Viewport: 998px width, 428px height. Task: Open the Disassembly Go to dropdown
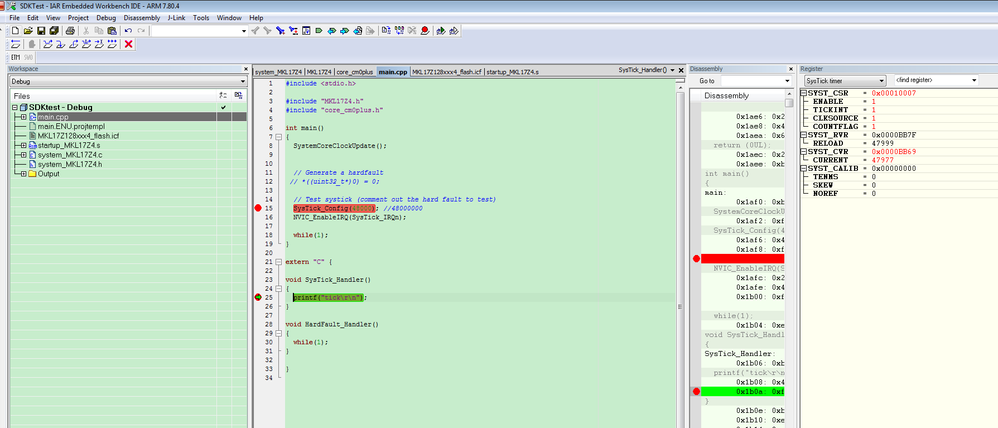[787, 81]
